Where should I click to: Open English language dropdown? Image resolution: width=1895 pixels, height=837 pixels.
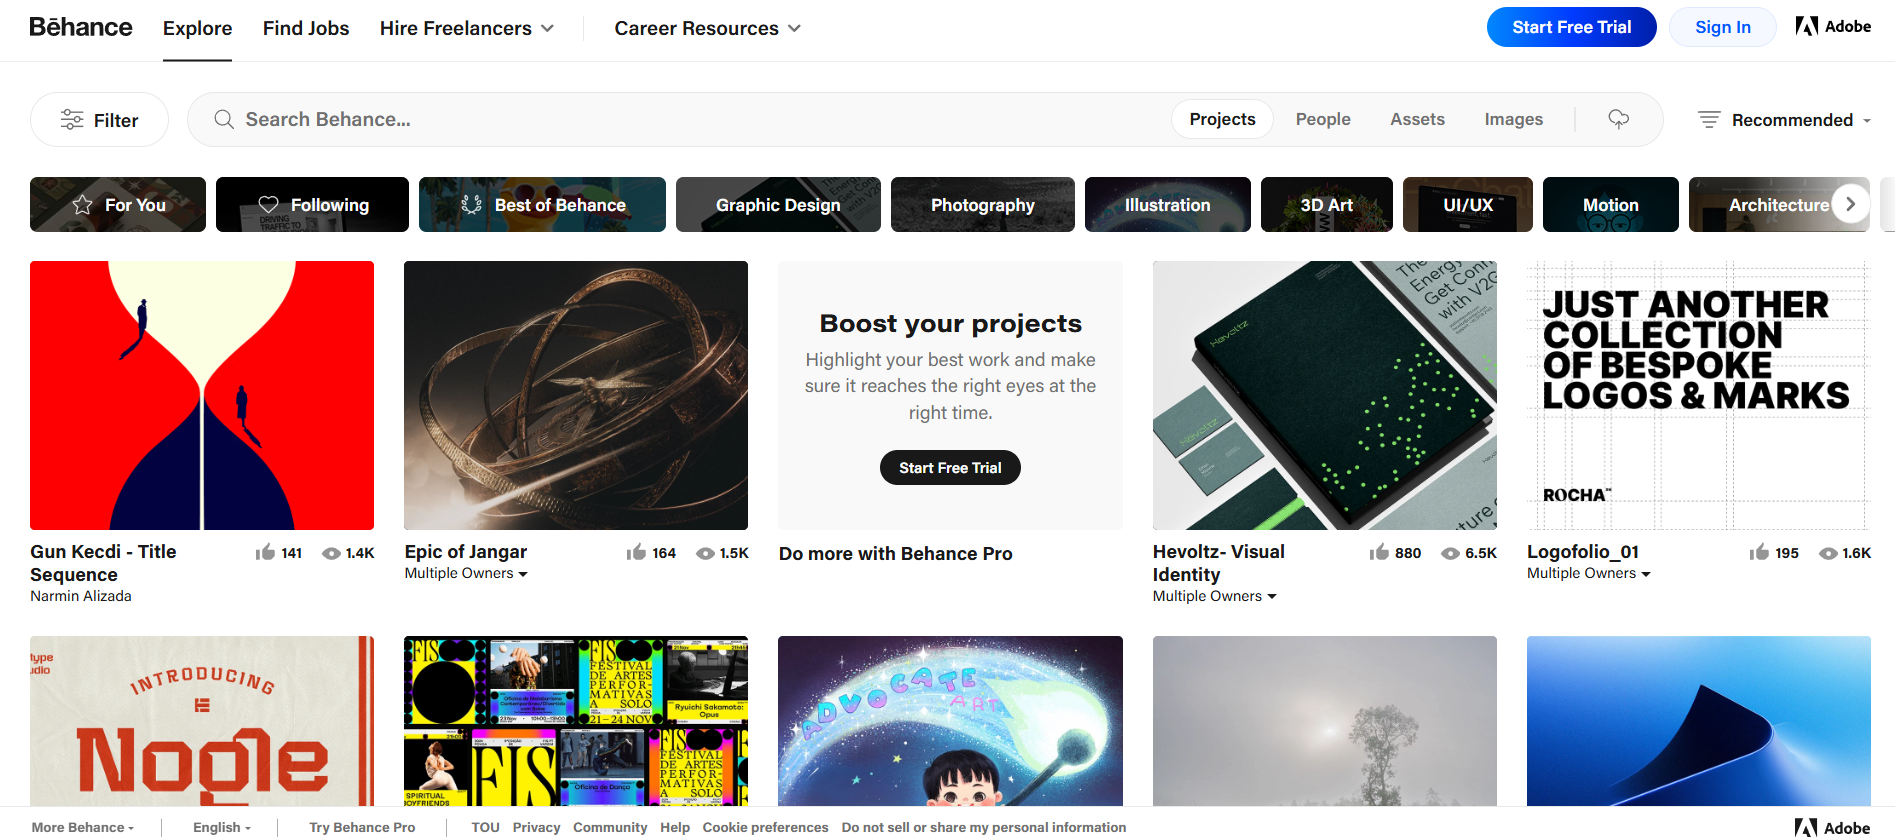(x=222, y=827)
